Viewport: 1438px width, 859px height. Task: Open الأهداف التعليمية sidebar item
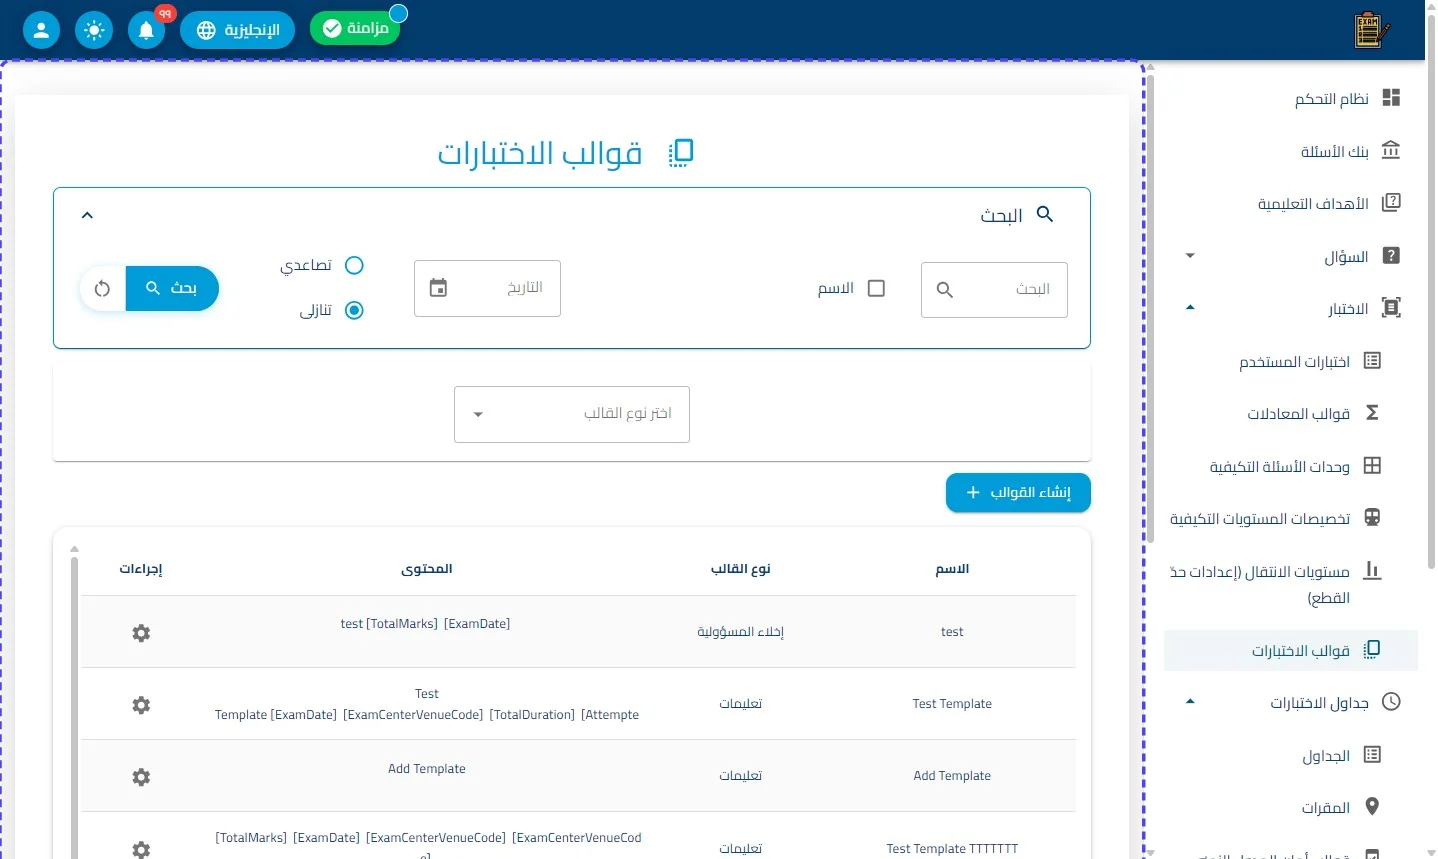(x=1291, y=203)
